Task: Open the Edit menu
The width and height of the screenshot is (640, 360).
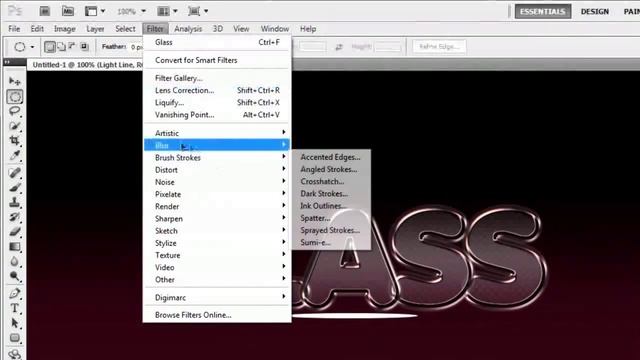Action: tap(37, 29)
